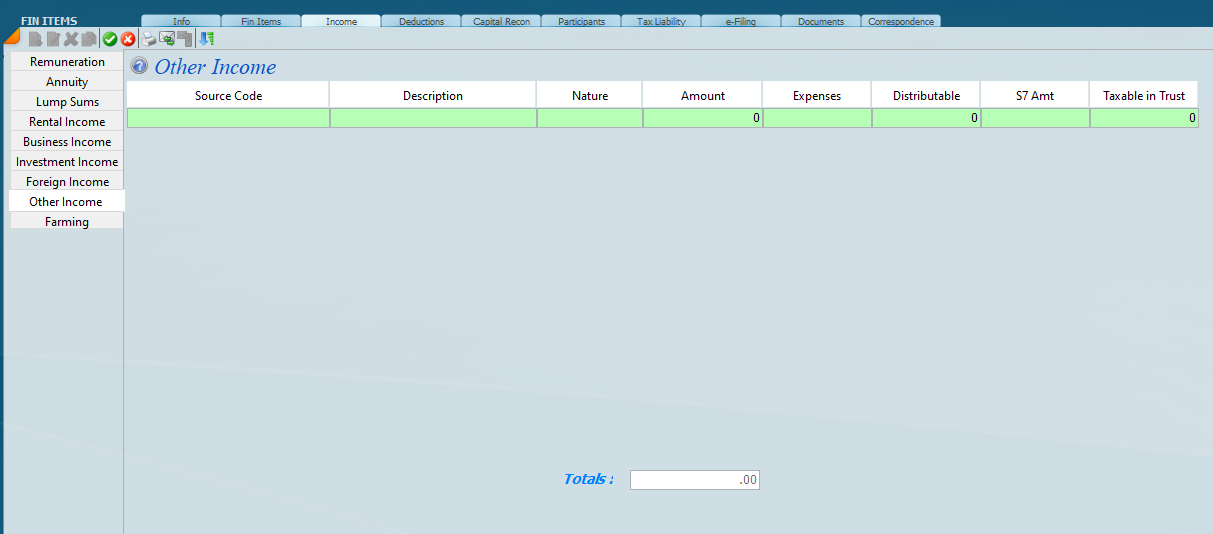The height and width of the screenshot is (534, 1213).
Task: Click the red cancel X icon
Action: (x=128, y=39)
